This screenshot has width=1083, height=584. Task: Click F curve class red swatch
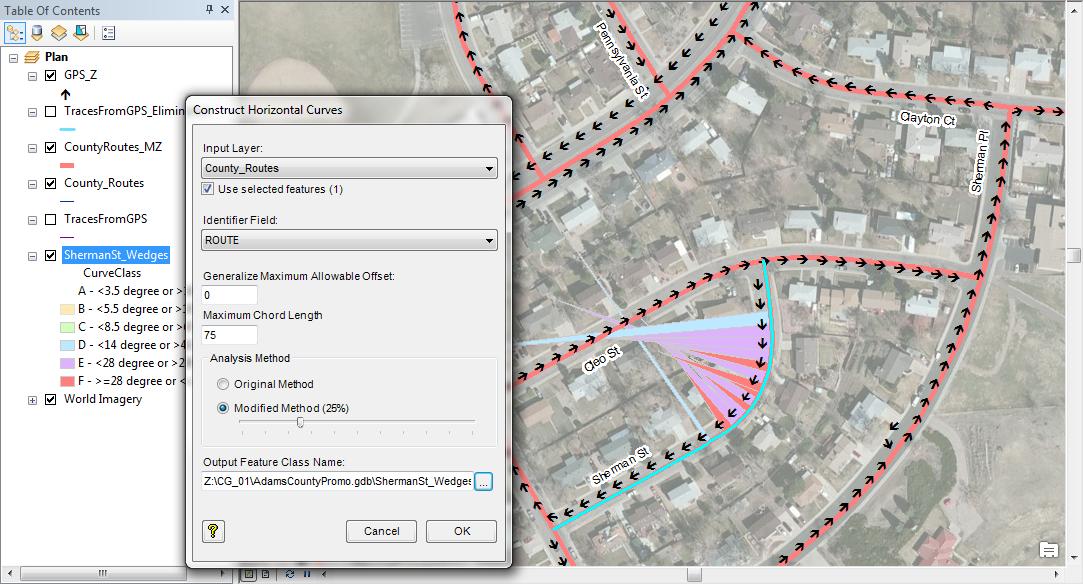(67, 381)
